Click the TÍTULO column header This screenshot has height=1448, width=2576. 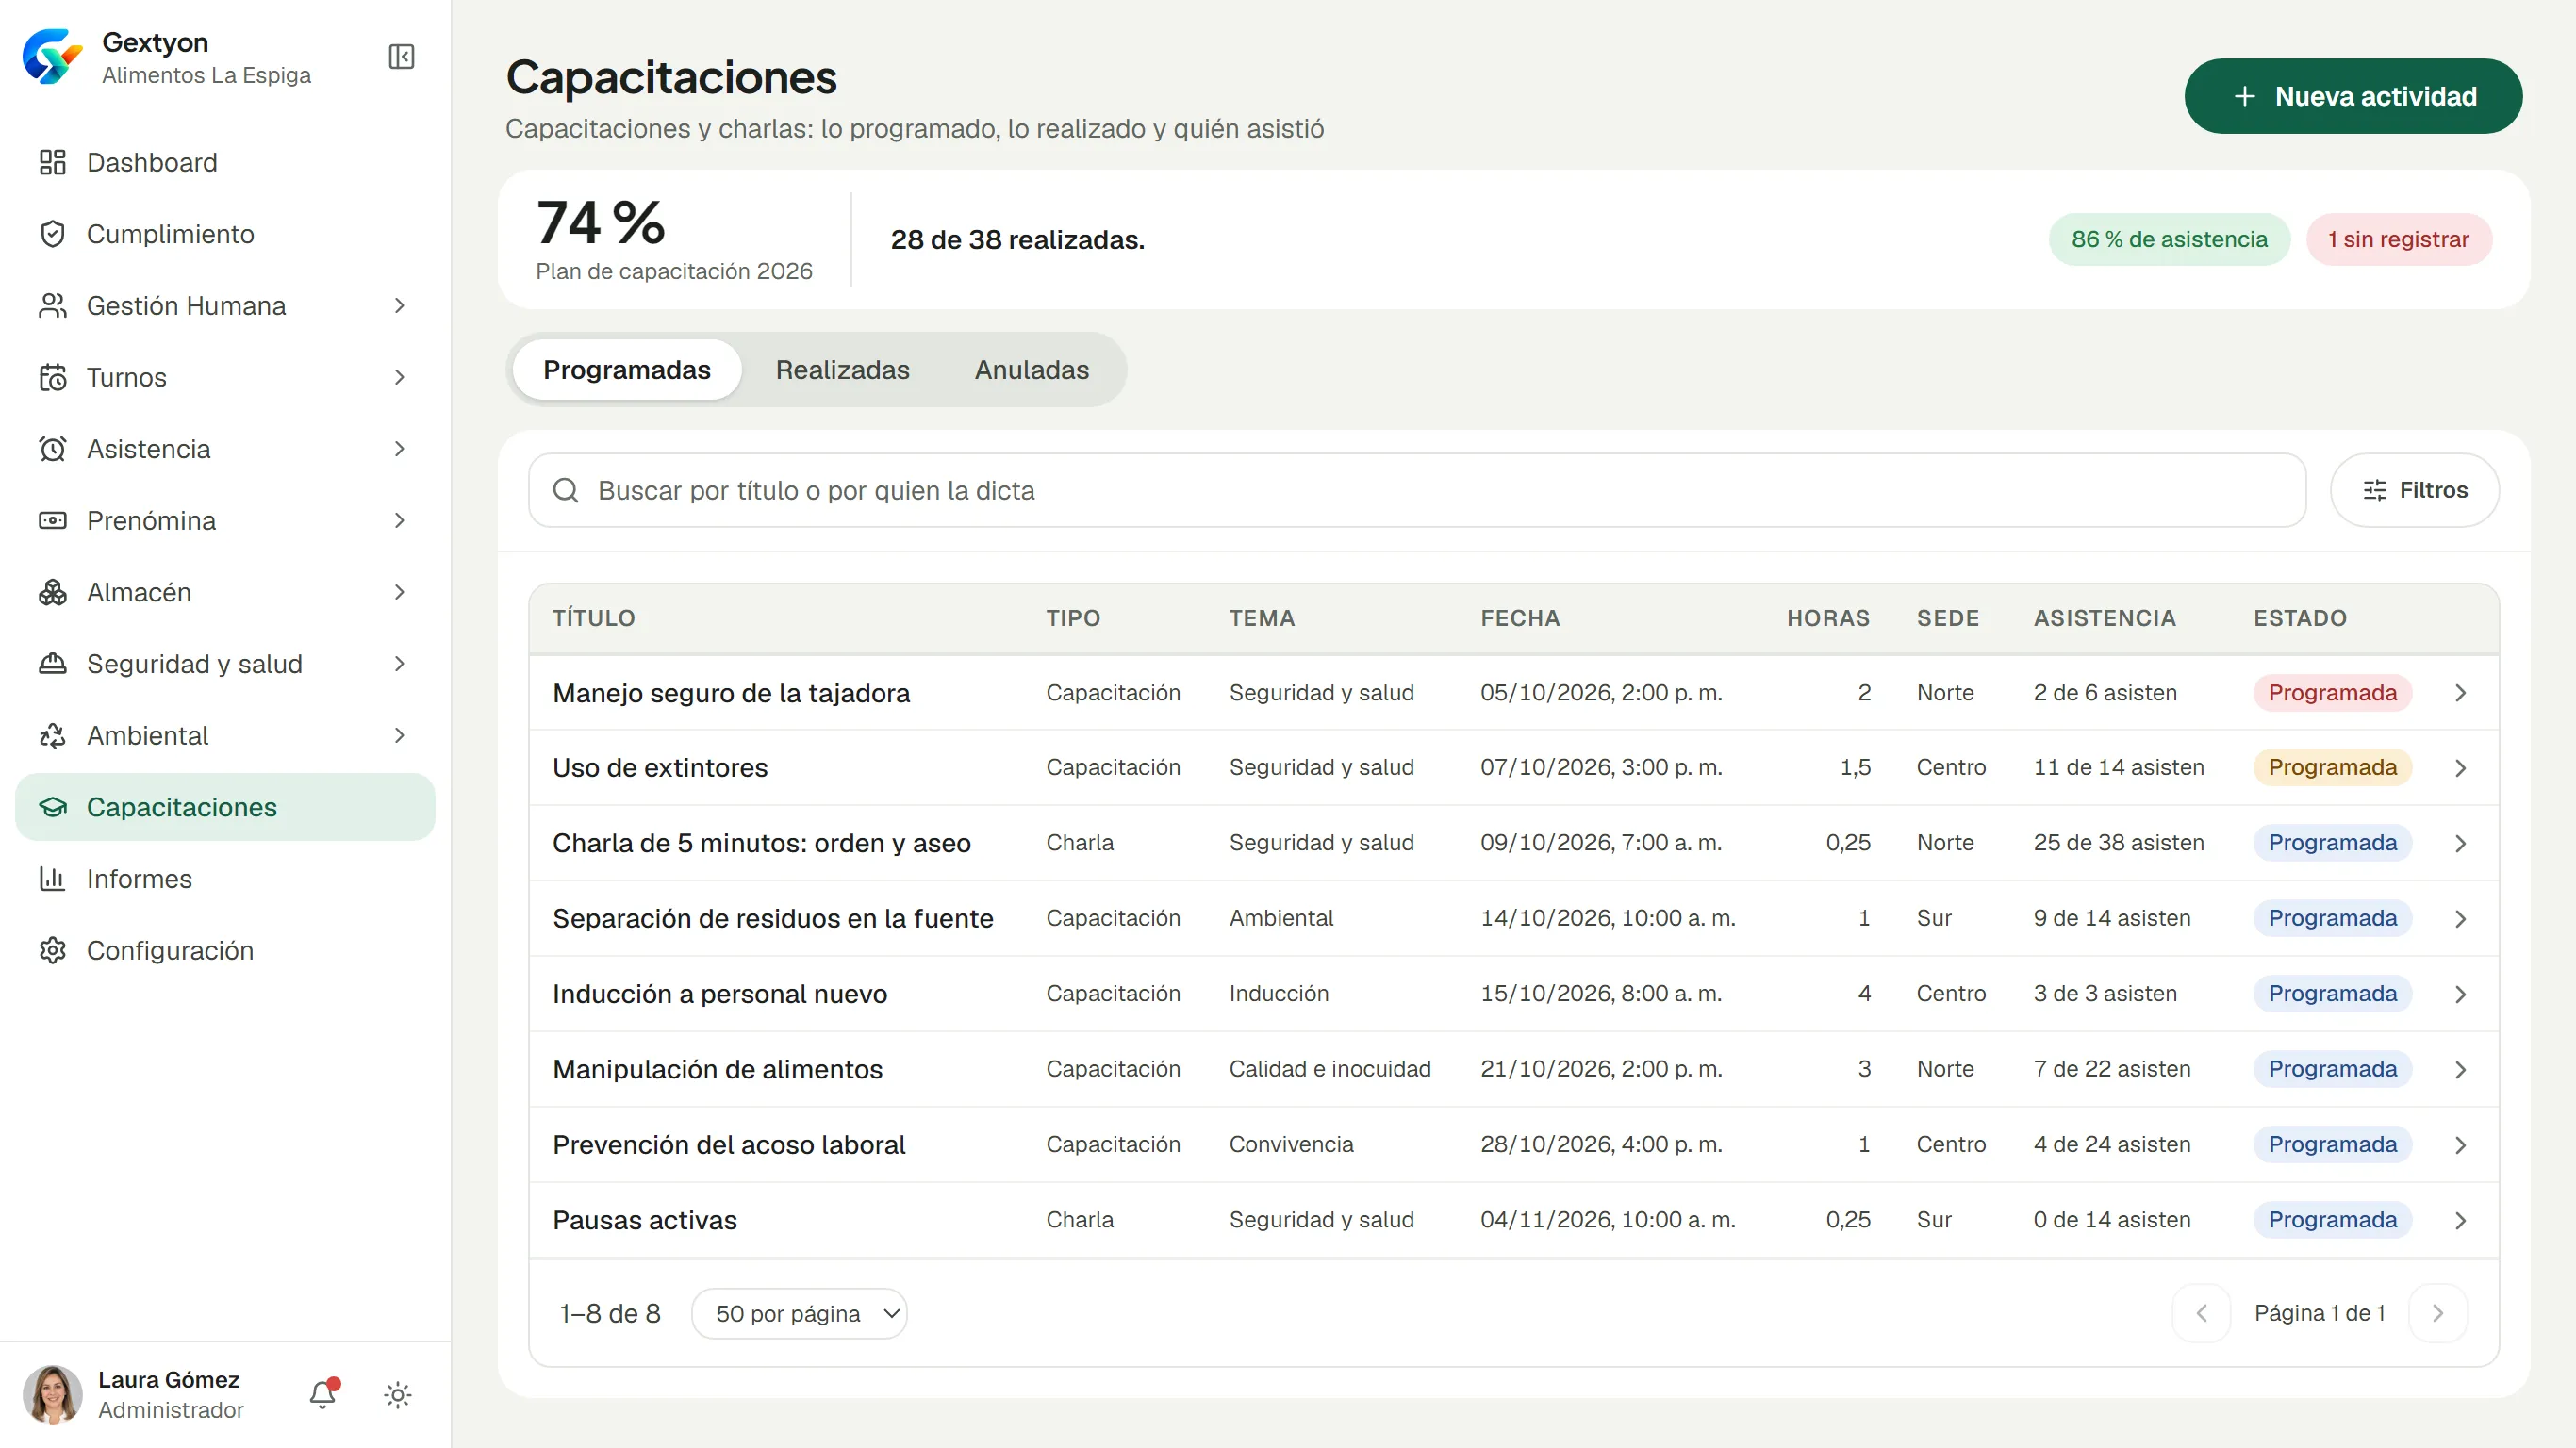(x=594, y=618)
